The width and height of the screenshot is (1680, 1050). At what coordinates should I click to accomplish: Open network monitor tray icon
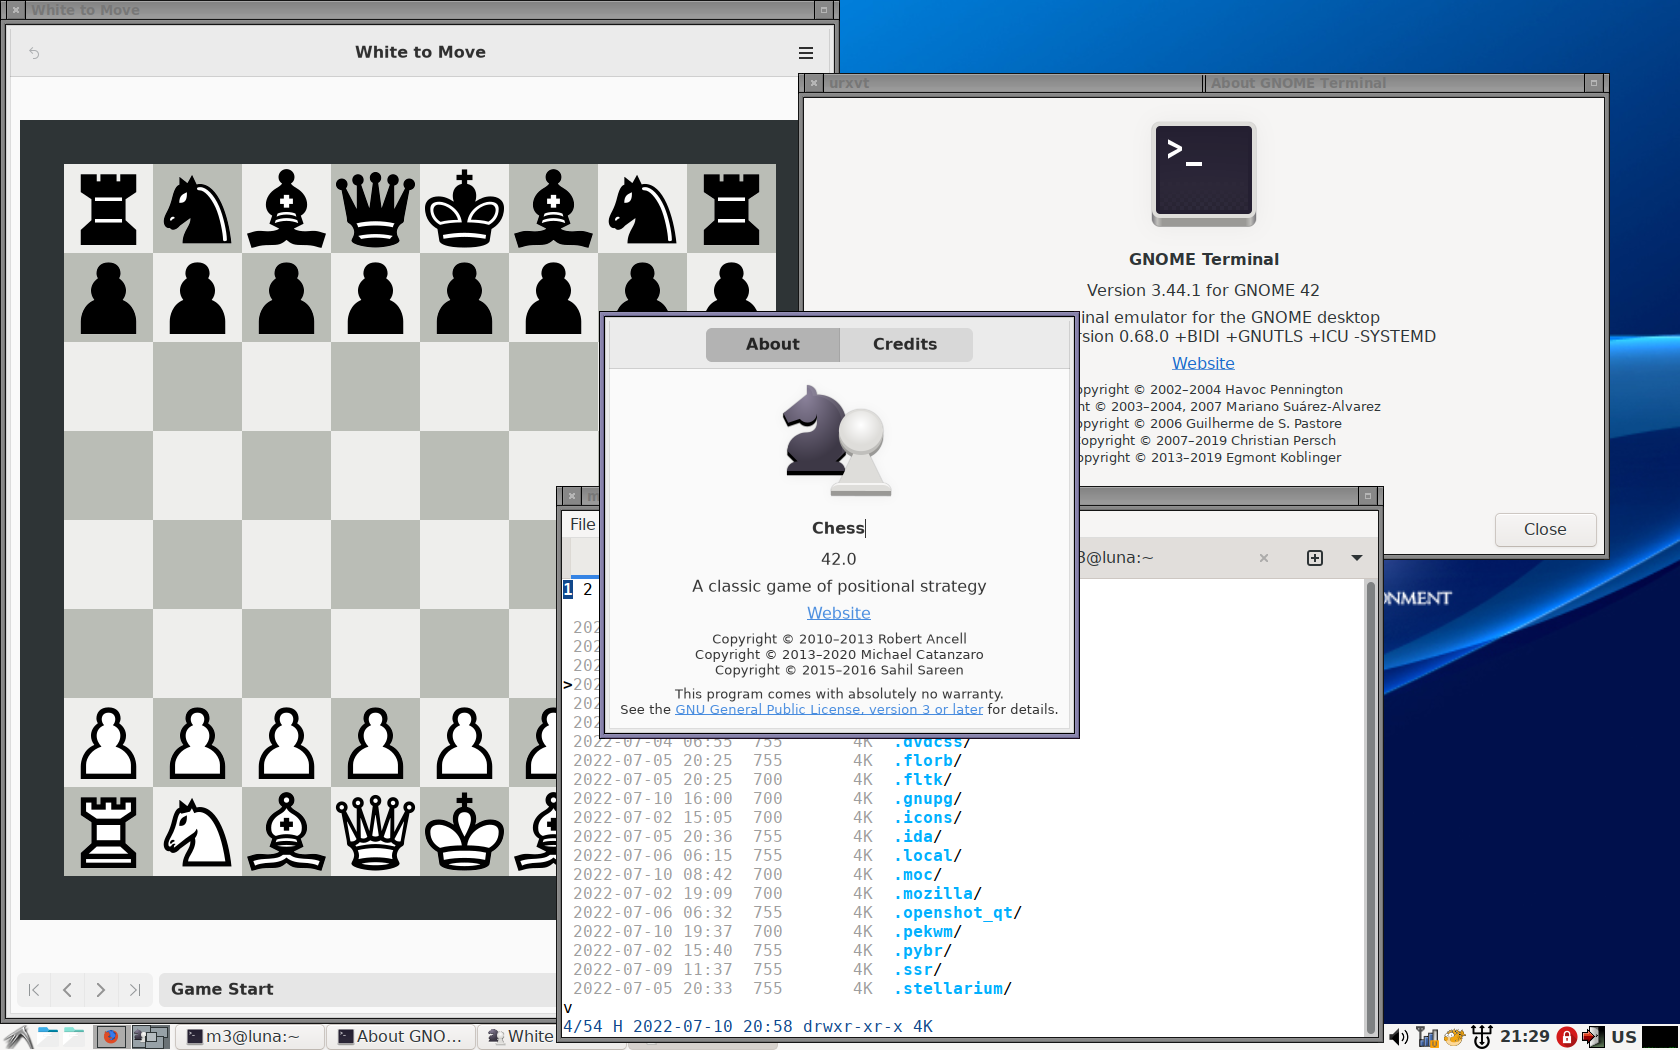coord(1427,1037)
